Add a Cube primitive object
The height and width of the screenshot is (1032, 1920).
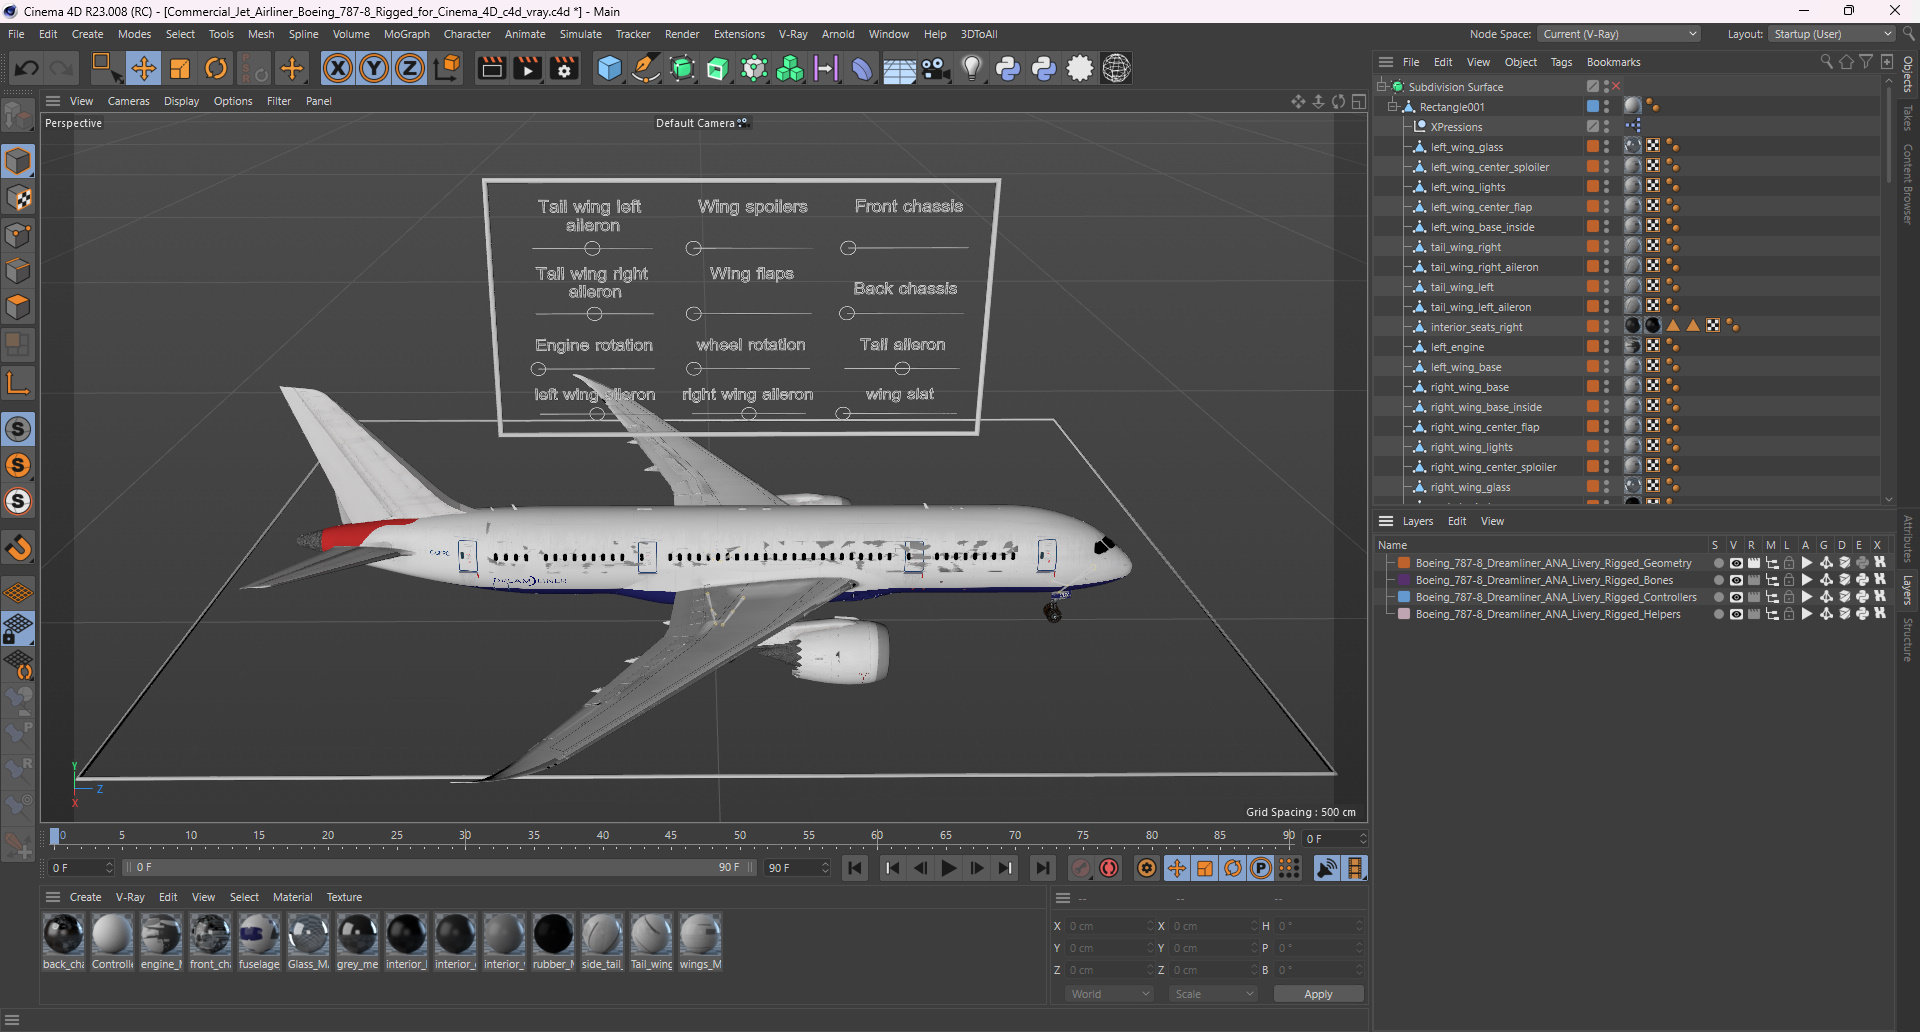coord(609,68)
